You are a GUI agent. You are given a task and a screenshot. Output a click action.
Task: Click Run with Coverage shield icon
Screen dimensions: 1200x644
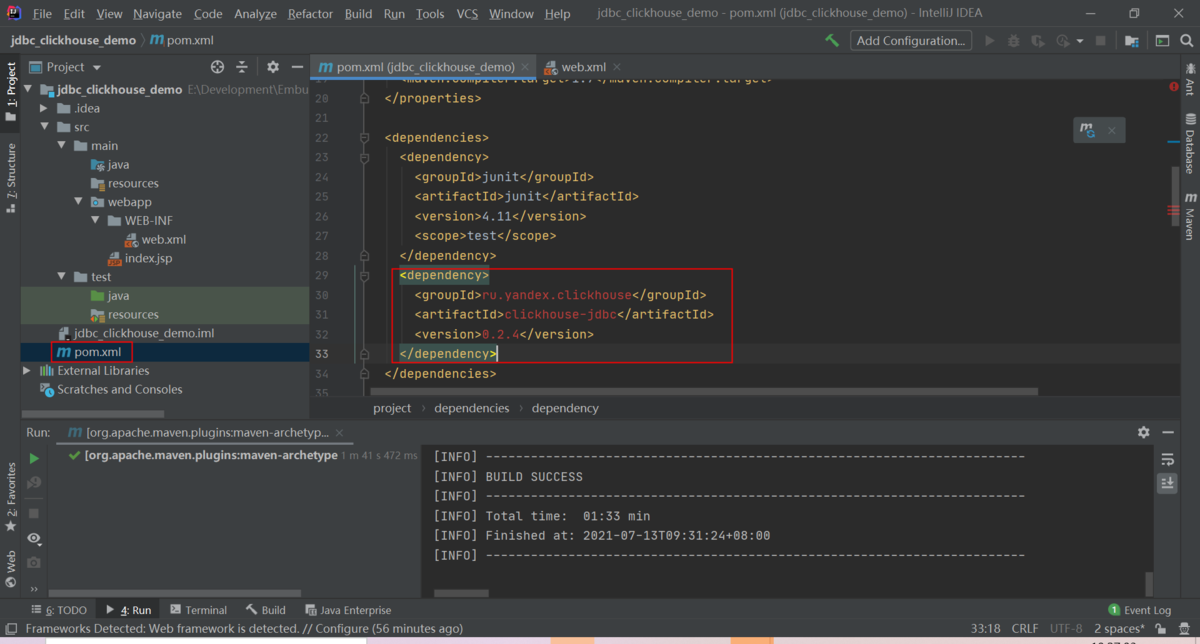(1038, 41)
